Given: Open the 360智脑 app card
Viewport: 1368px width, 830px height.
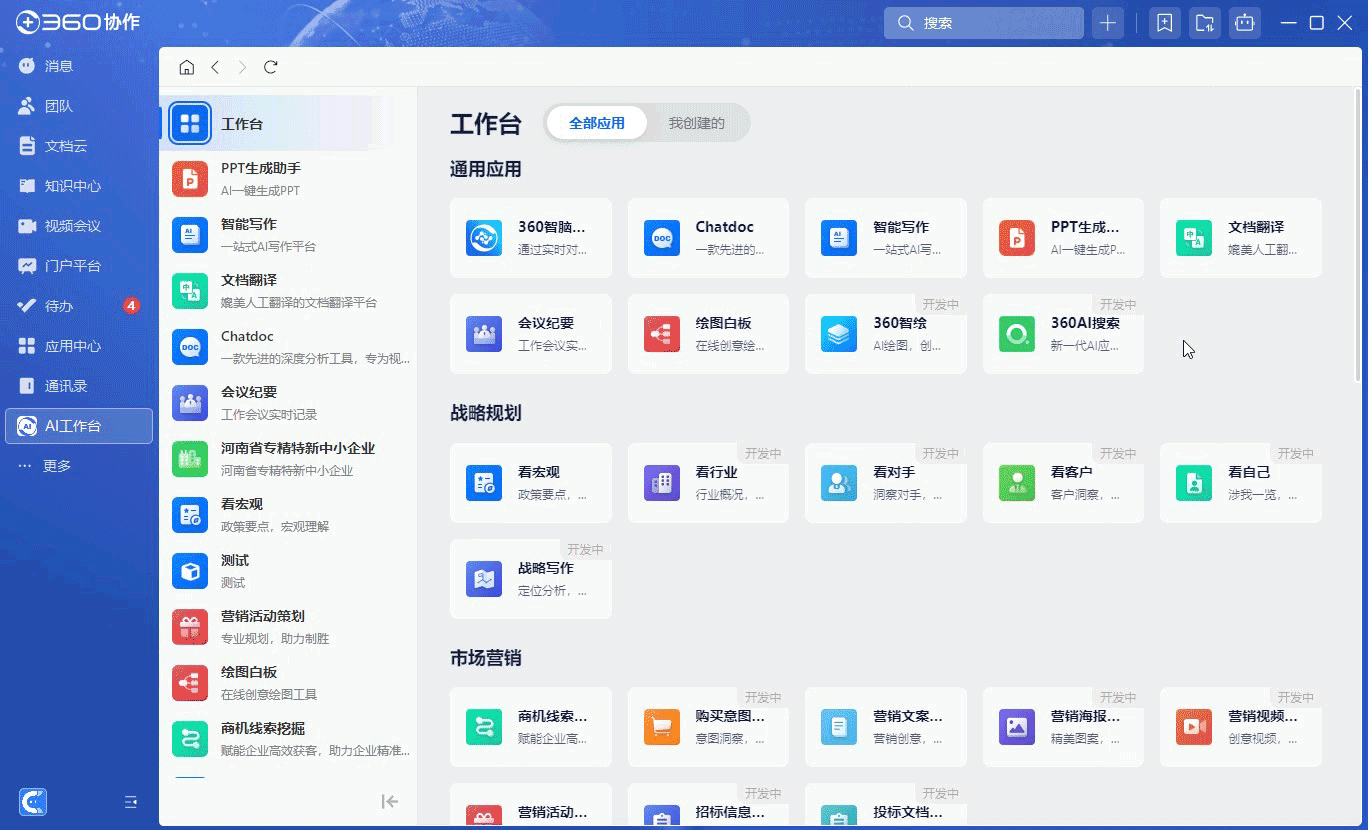Looking at the screenshot, I should (x=531, y=238).
